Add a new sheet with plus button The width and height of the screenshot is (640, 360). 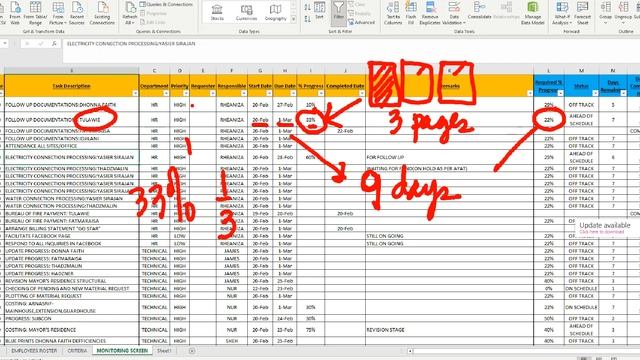click(x=192, y=351)
